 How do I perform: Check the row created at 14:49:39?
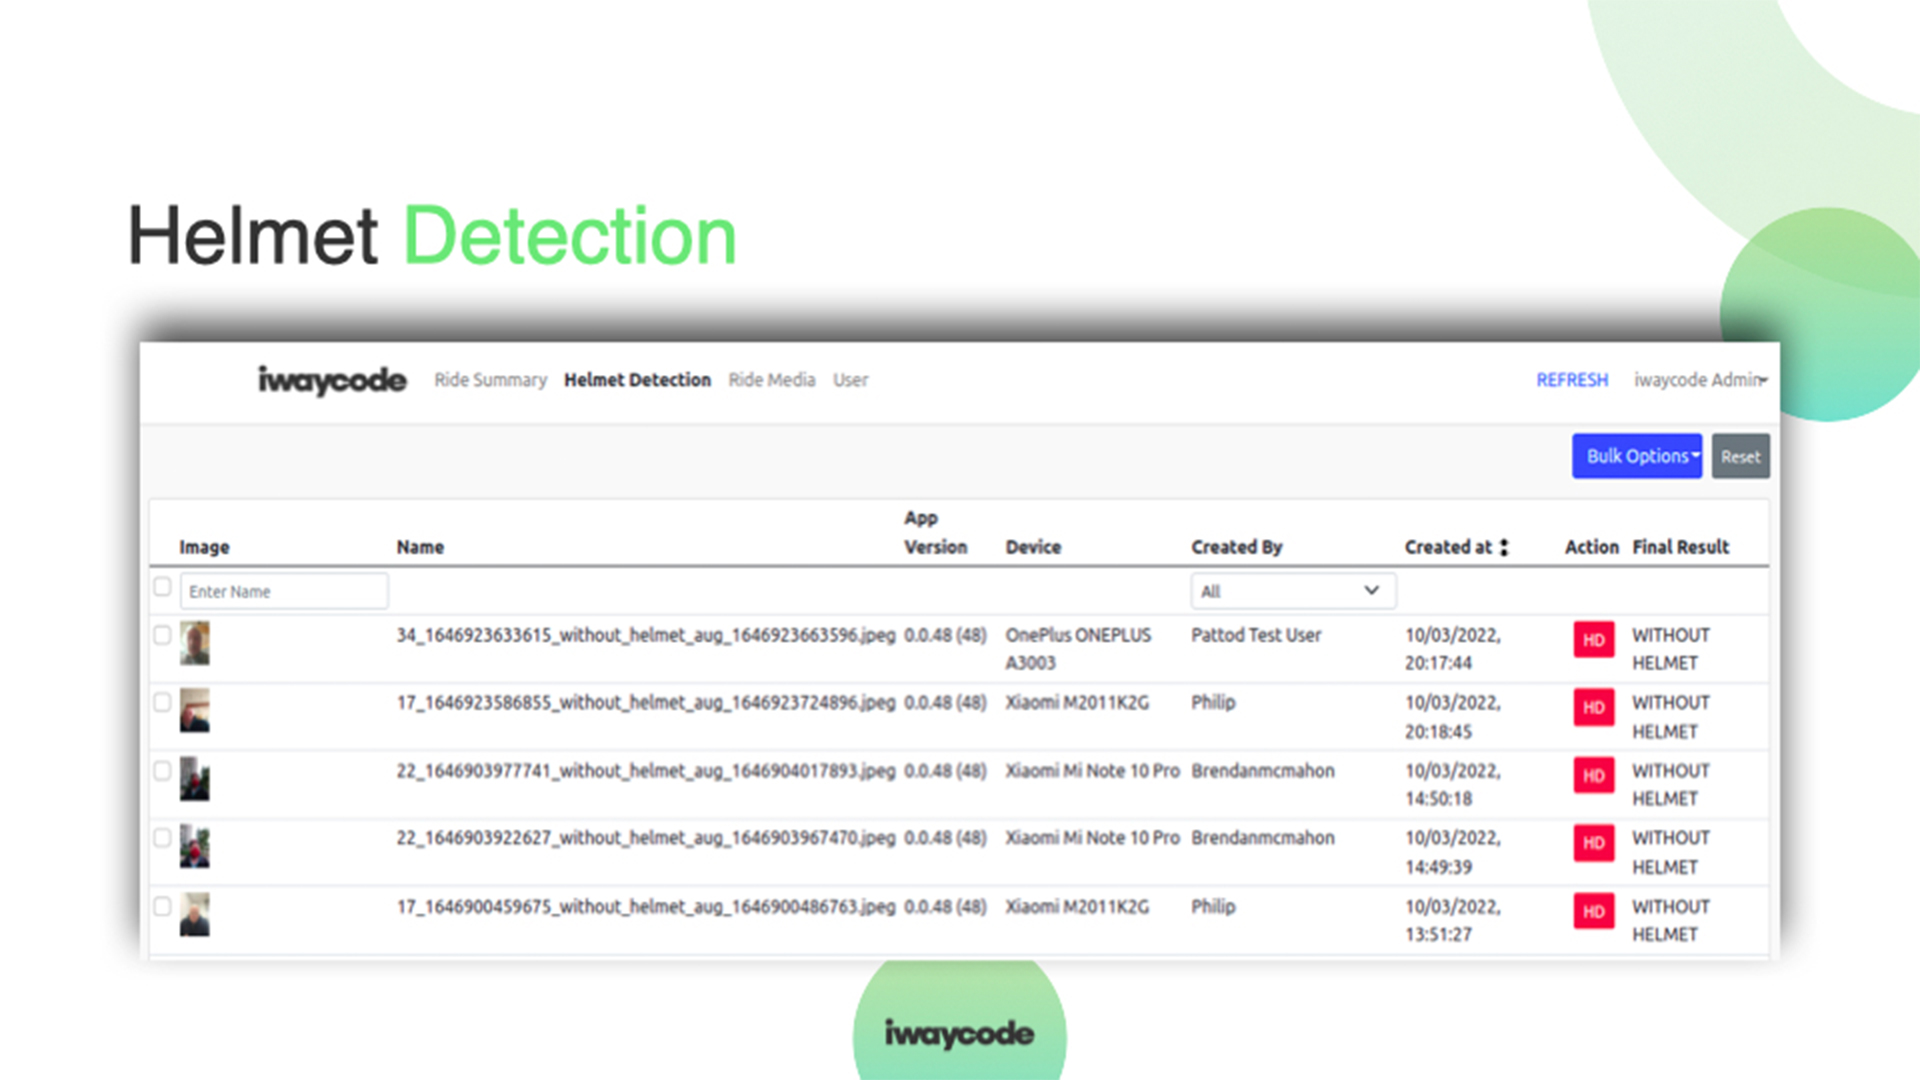(162, 838)
